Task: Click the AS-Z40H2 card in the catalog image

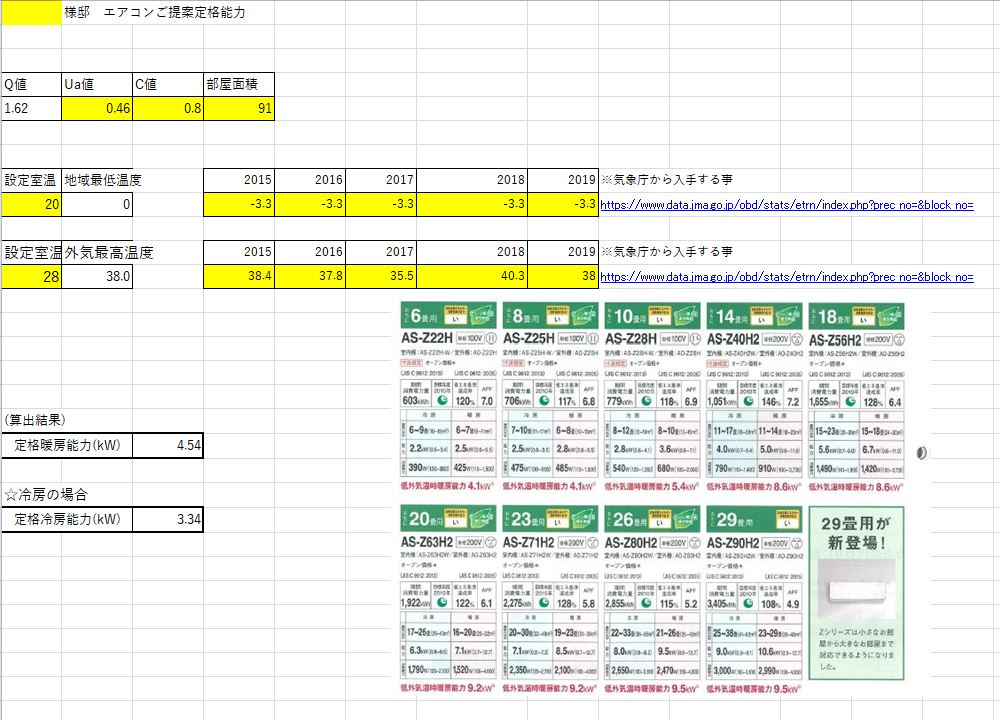Action: pyautogui.click(x=754, y=397)
